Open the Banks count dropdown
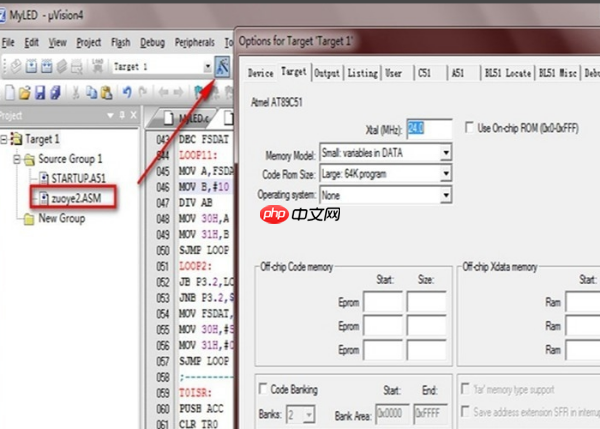Viewport: 600px width, 429px height. tap(309, 414)
